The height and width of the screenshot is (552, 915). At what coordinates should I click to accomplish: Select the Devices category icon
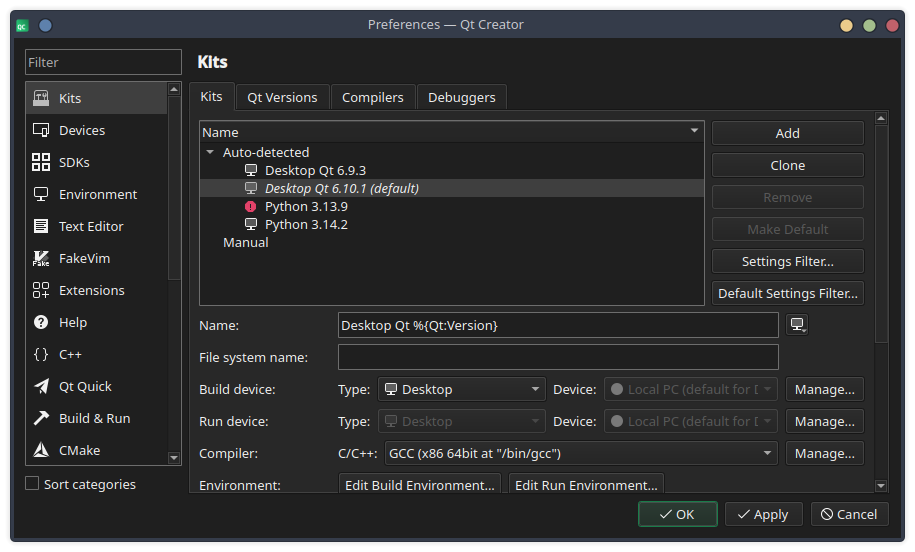point(41,130)
